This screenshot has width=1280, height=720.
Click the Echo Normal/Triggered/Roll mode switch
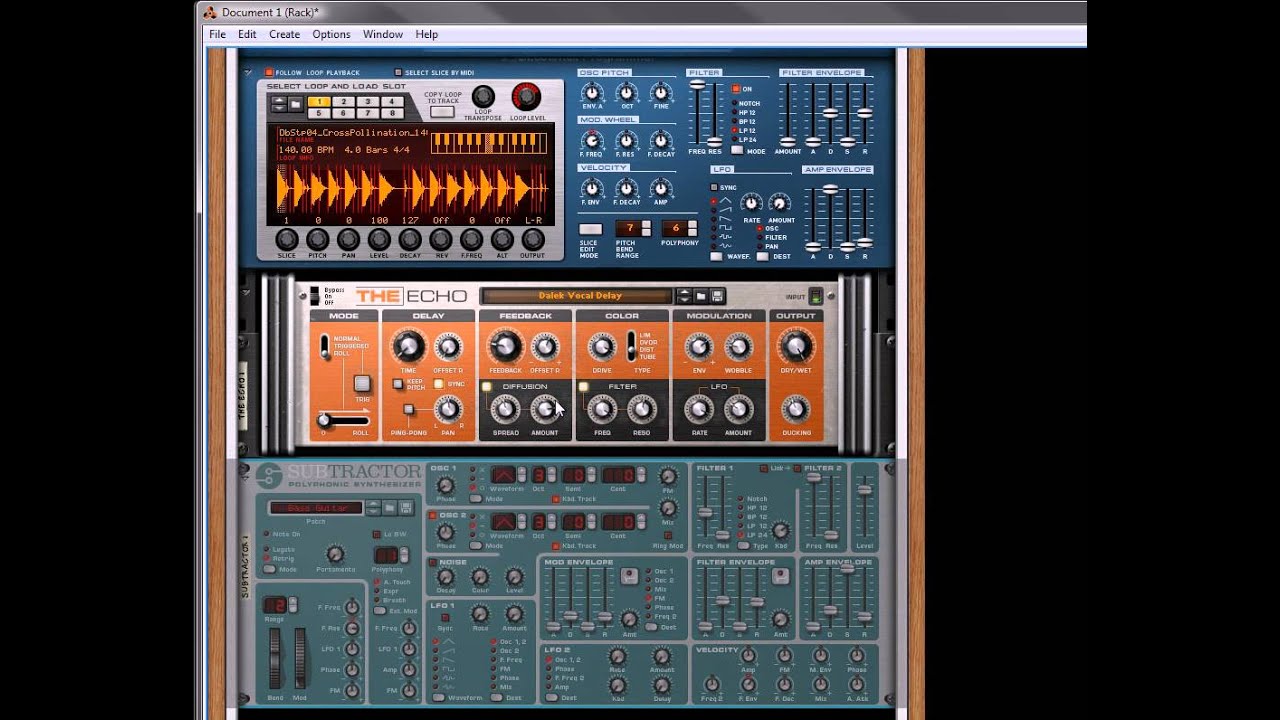pos(324,347)
